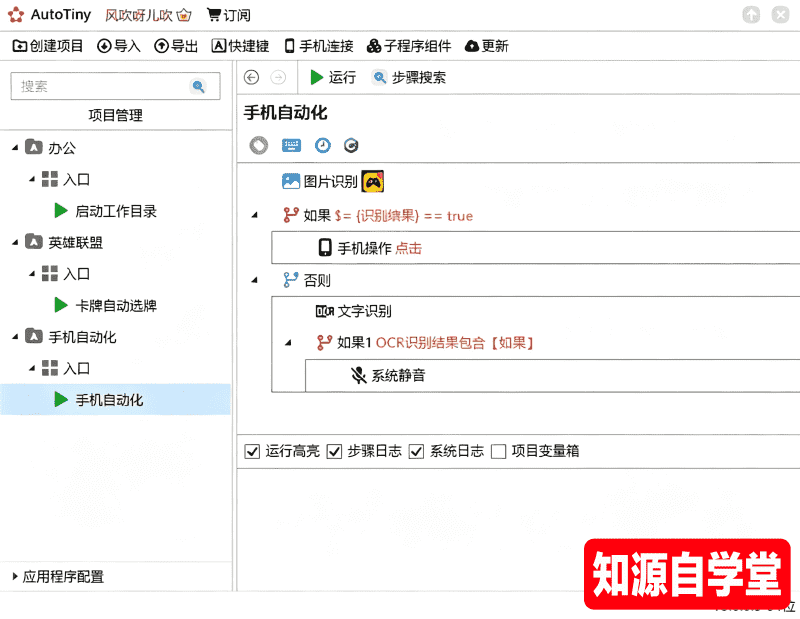The width and height of the screenshot is (800, 619).
Task: Click the branch icon of 否则
Action: tap(290, 280)
